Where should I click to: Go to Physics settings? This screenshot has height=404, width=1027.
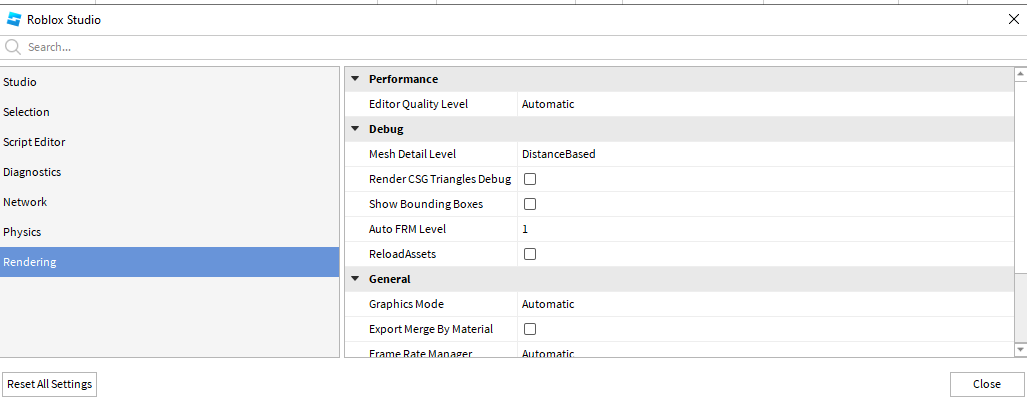[x=22, y=232]
